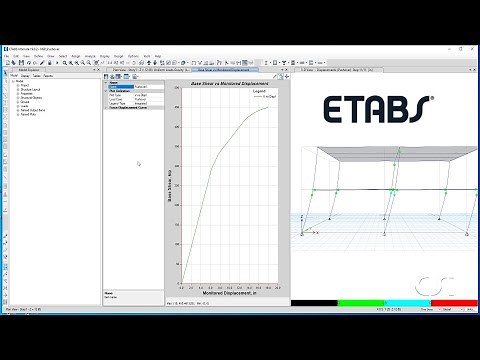
Task: Click the Base Shear vs Monitored Displacement title
Action: click(x=229, y=83)
